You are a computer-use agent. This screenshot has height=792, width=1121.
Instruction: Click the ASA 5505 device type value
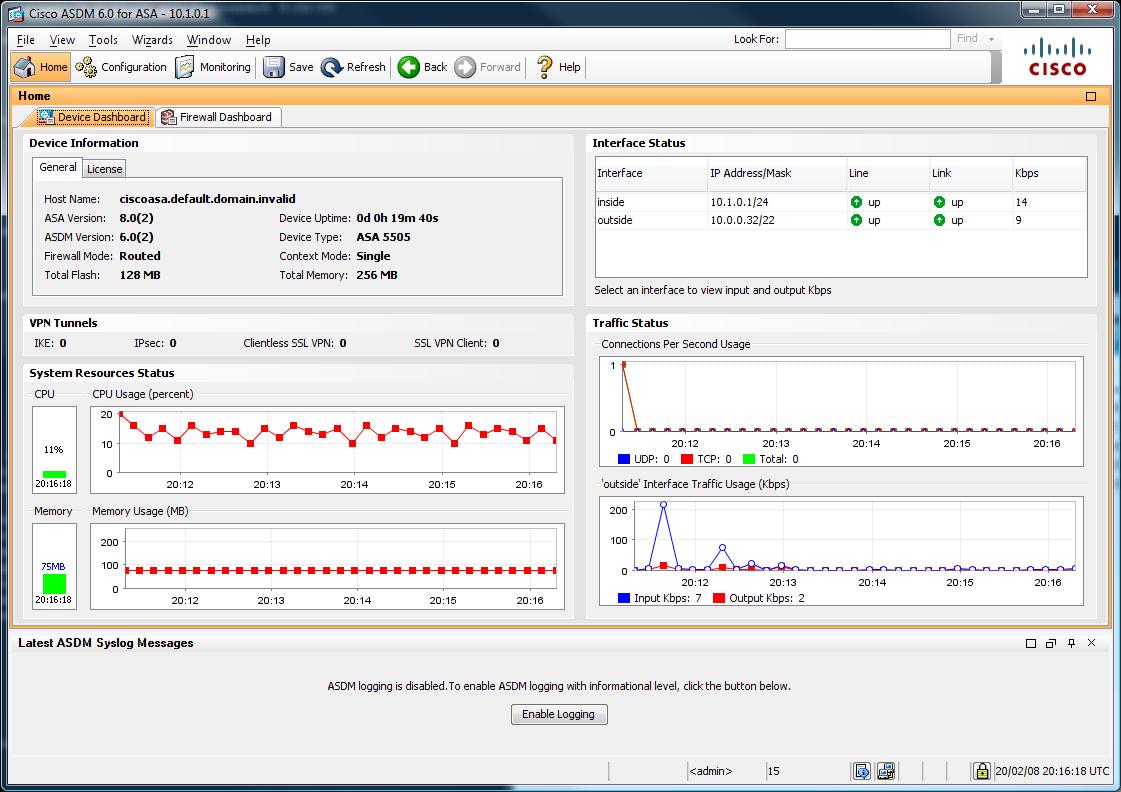[x=383, y=237]
